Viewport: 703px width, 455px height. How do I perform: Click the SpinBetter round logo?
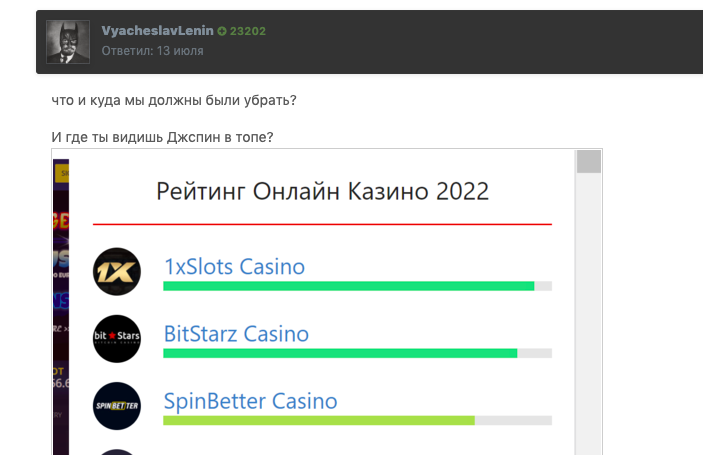pyautogui.click(x=116, y=405)
